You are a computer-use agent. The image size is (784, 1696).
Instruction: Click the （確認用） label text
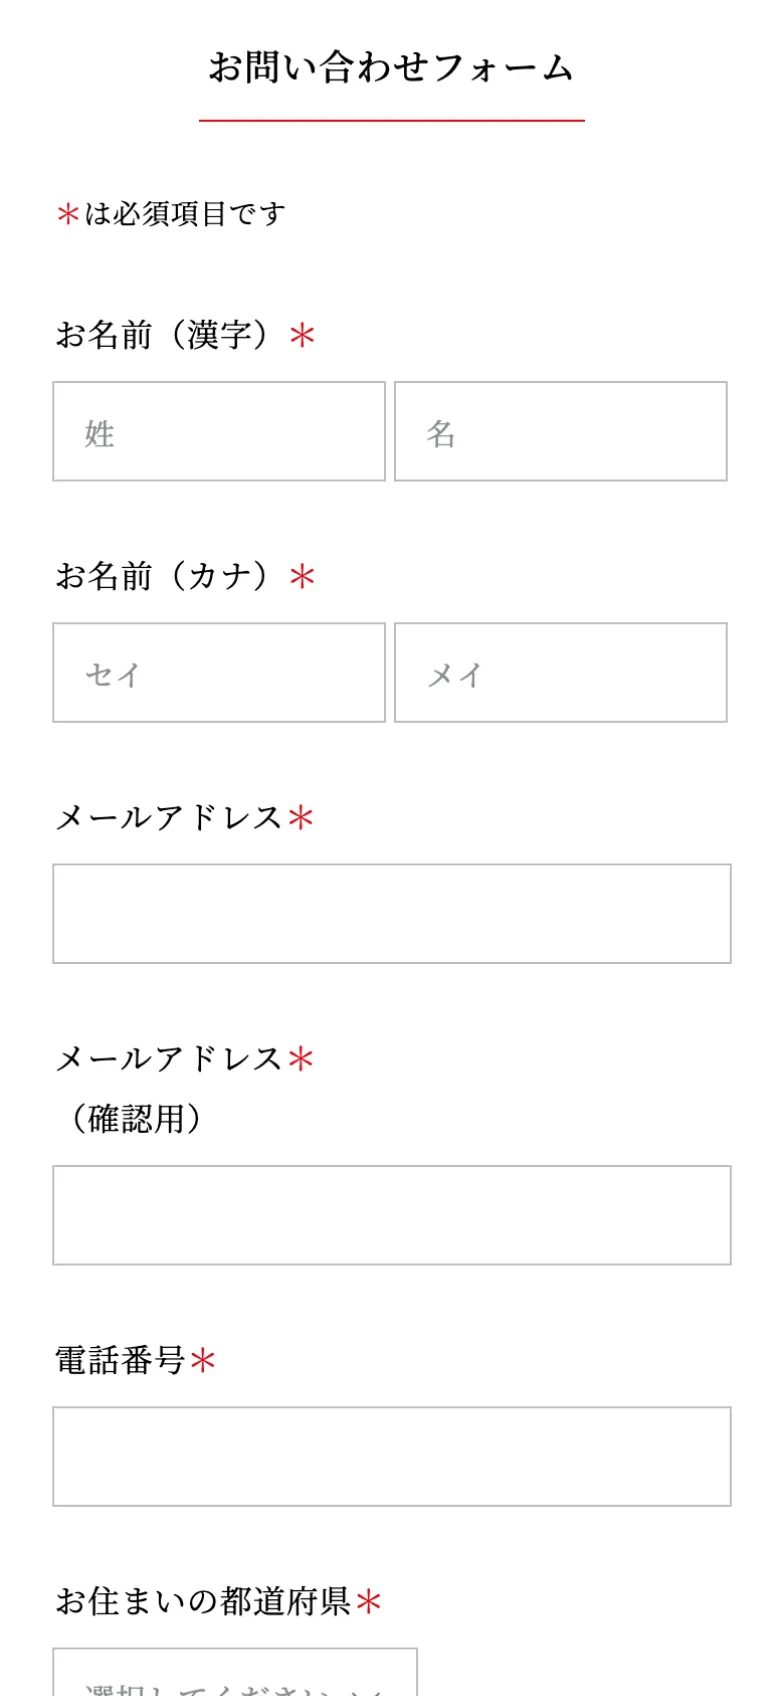tap(135, 1118)
